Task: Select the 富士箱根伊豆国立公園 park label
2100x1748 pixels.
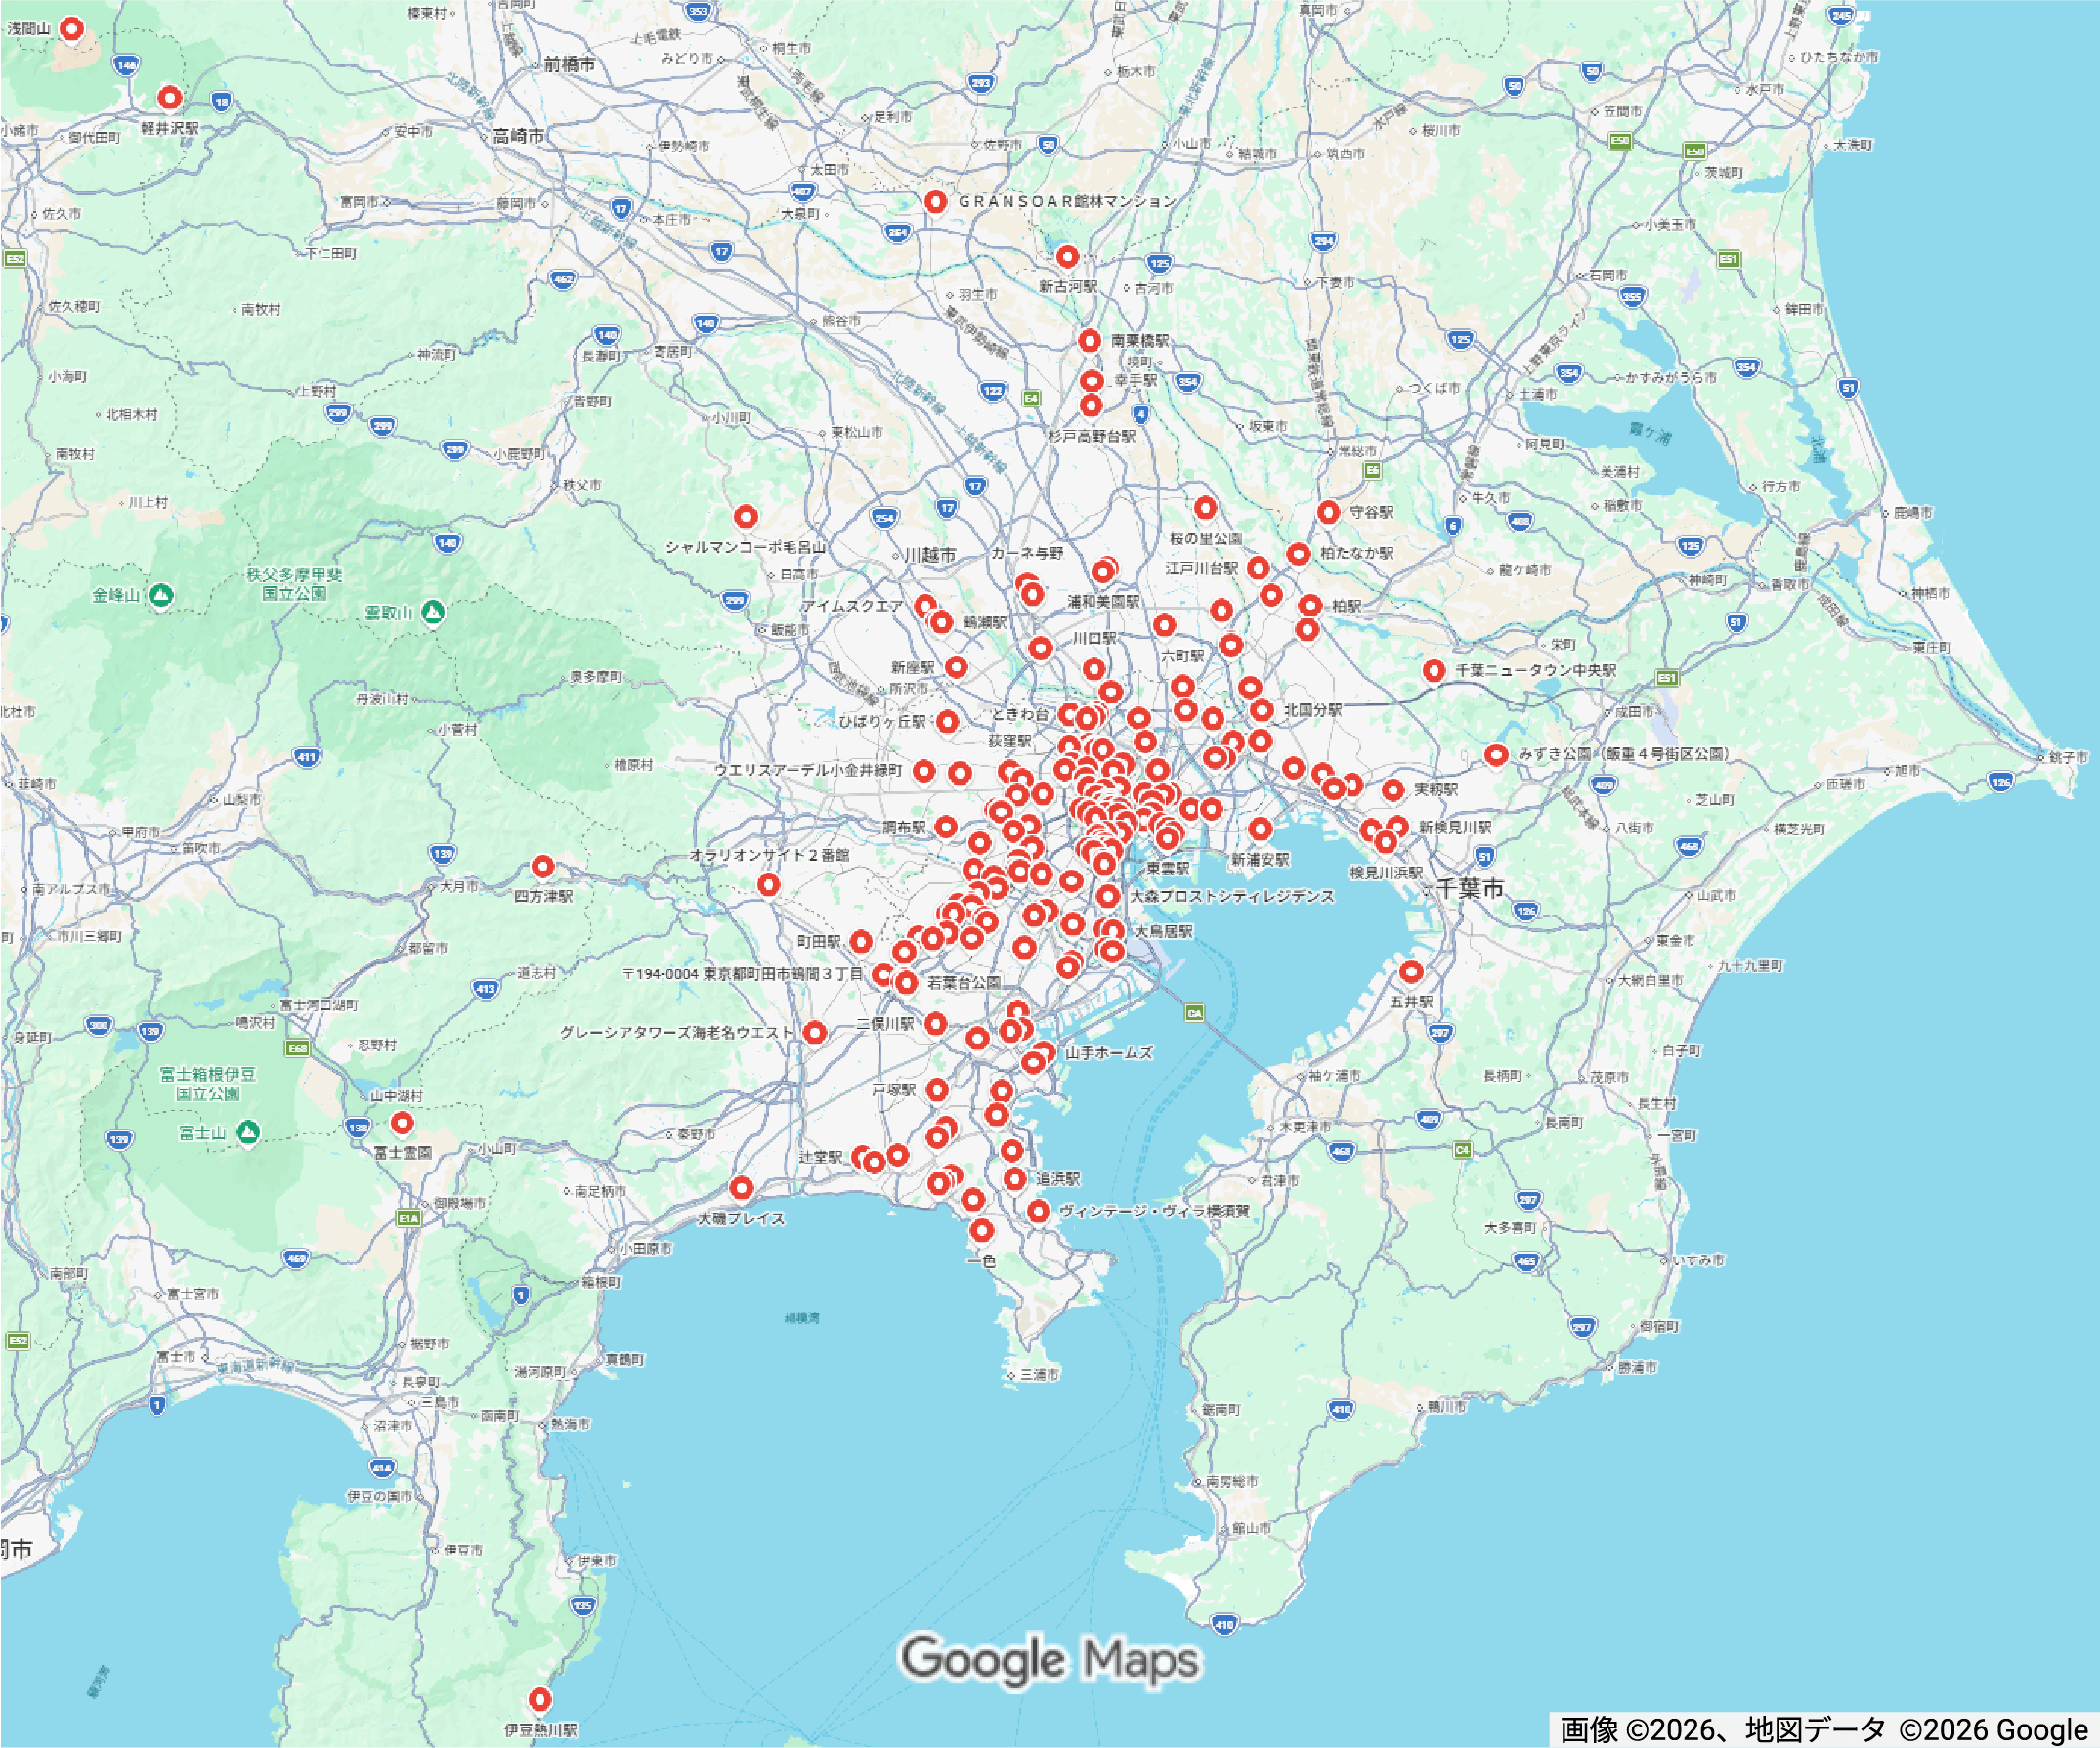Action: click(208, 1083)
